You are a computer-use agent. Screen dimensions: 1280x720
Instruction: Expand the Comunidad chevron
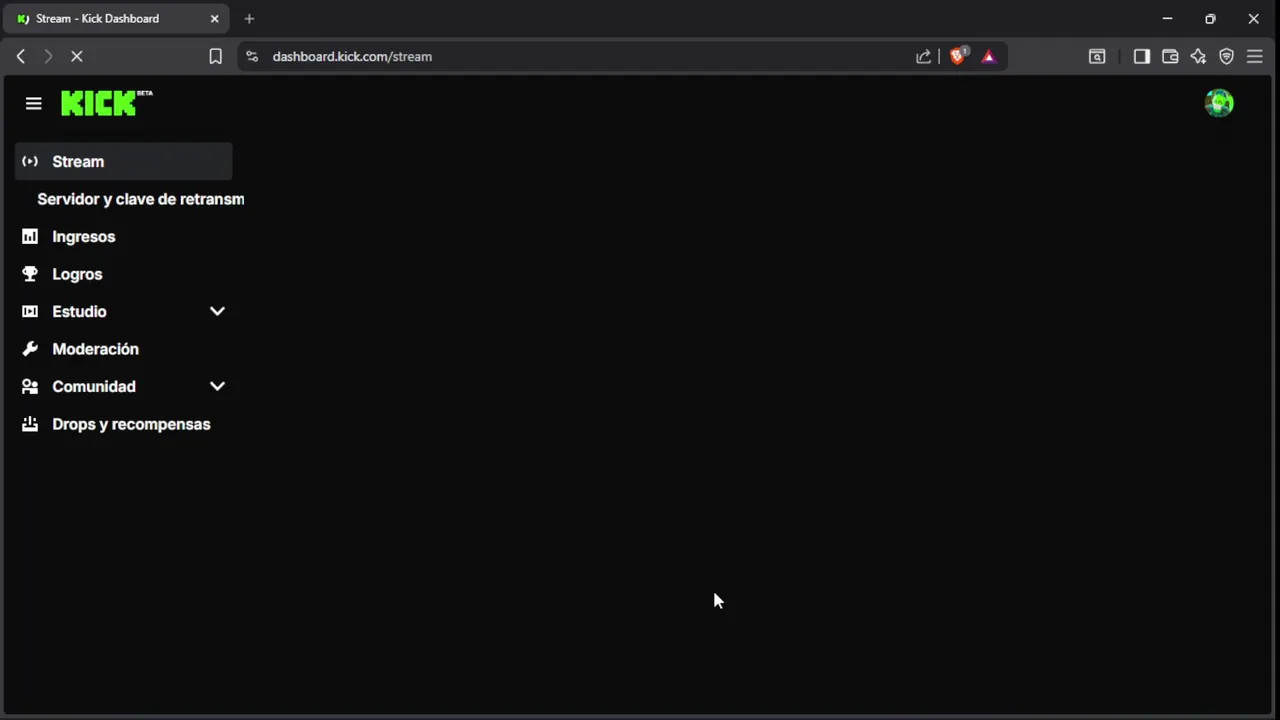217,386
